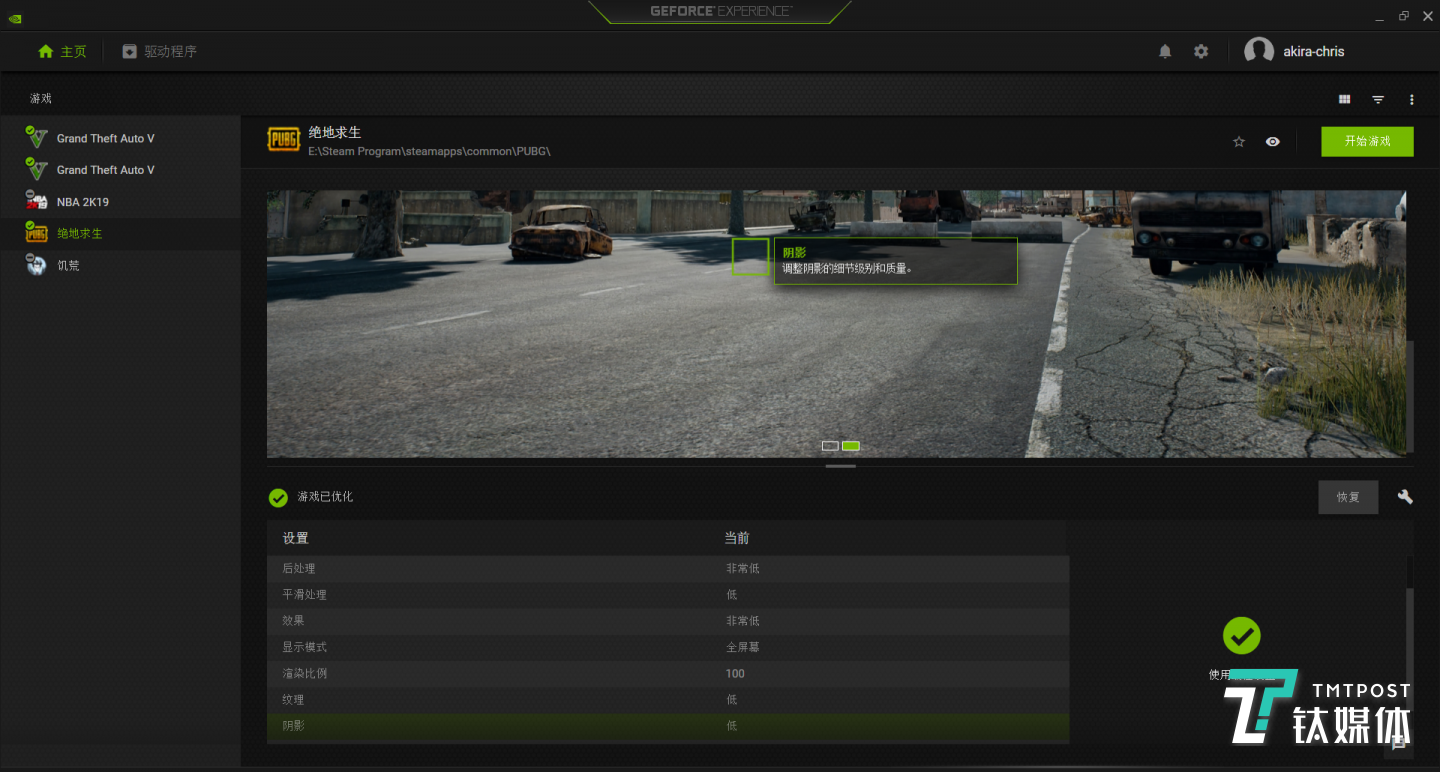This screenshot has width=1440, height=772.
Task: Go to the 主页 home tab
Action: click(x=62, y=51)
